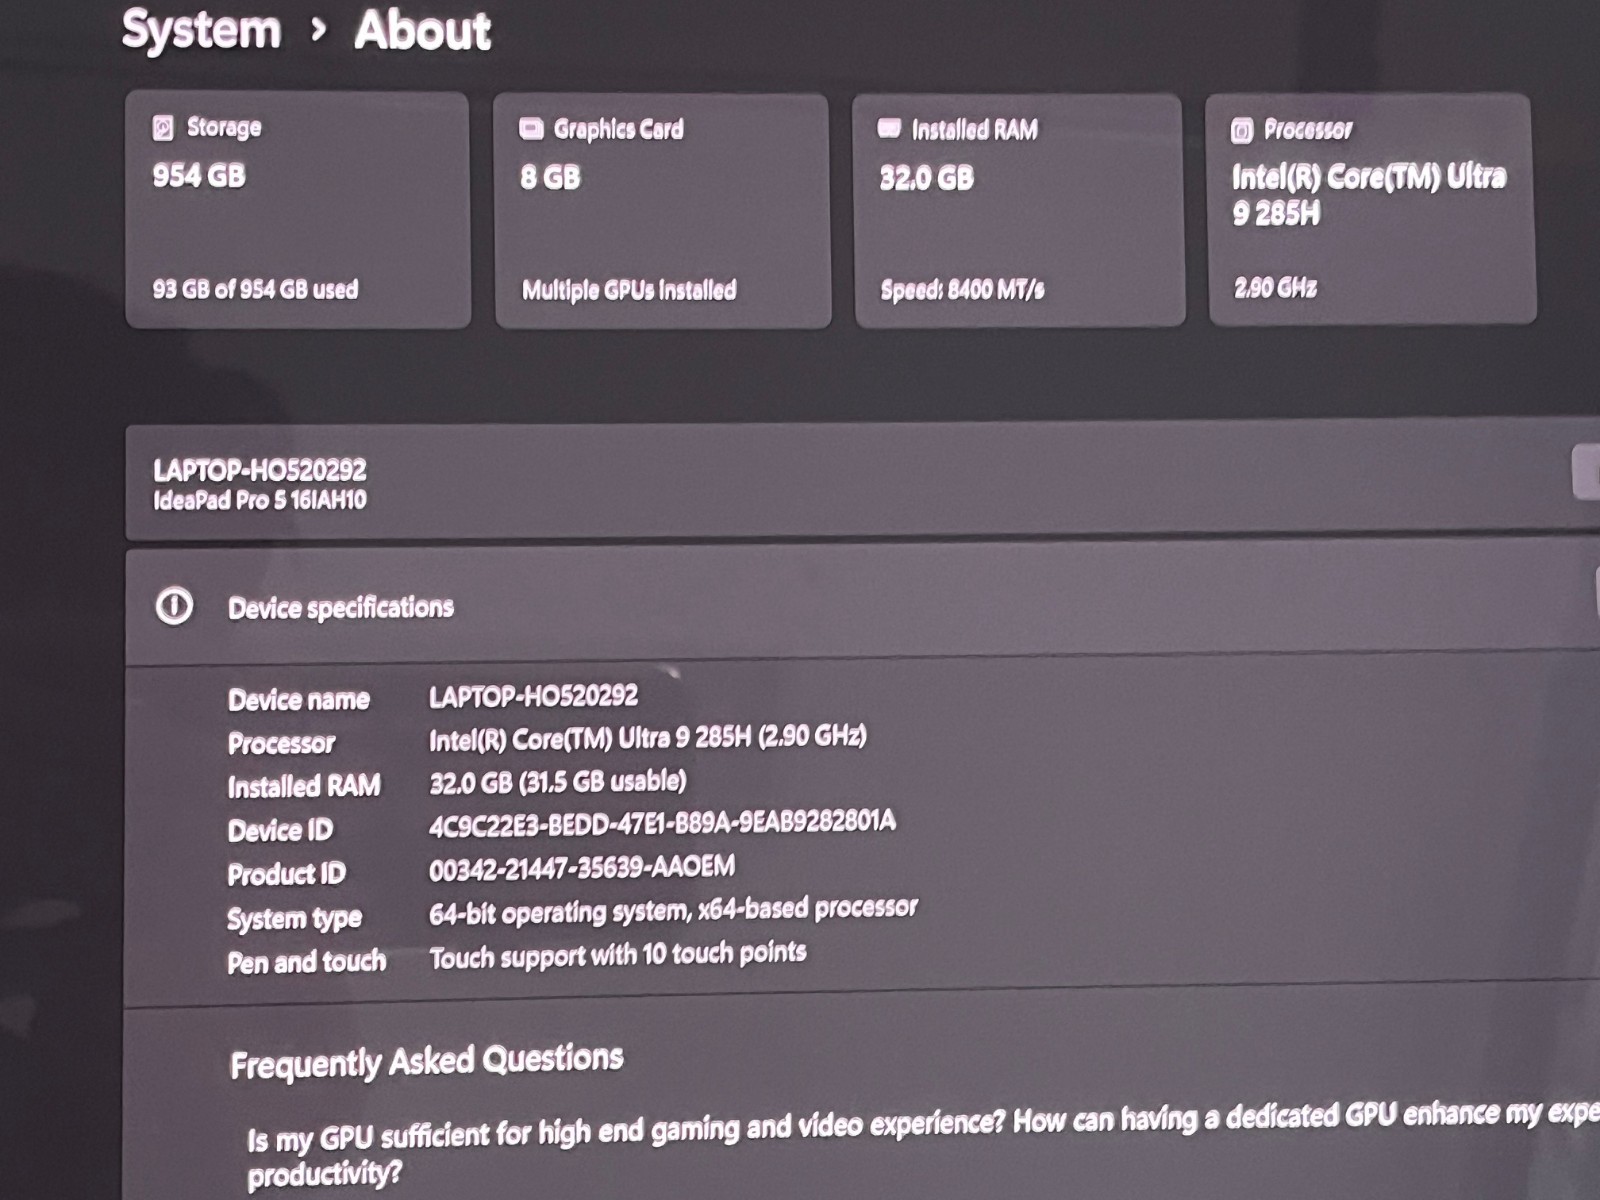Click the "Product ID" row label

pyautogui.click(x=287, y=874)
